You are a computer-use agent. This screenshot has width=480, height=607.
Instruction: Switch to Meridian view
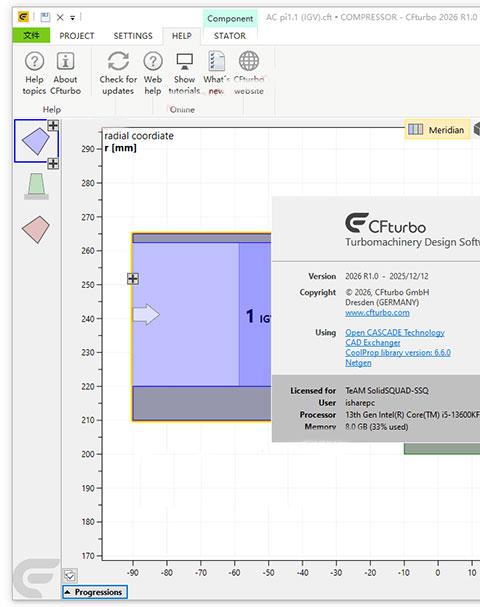[x=438, y=130]
